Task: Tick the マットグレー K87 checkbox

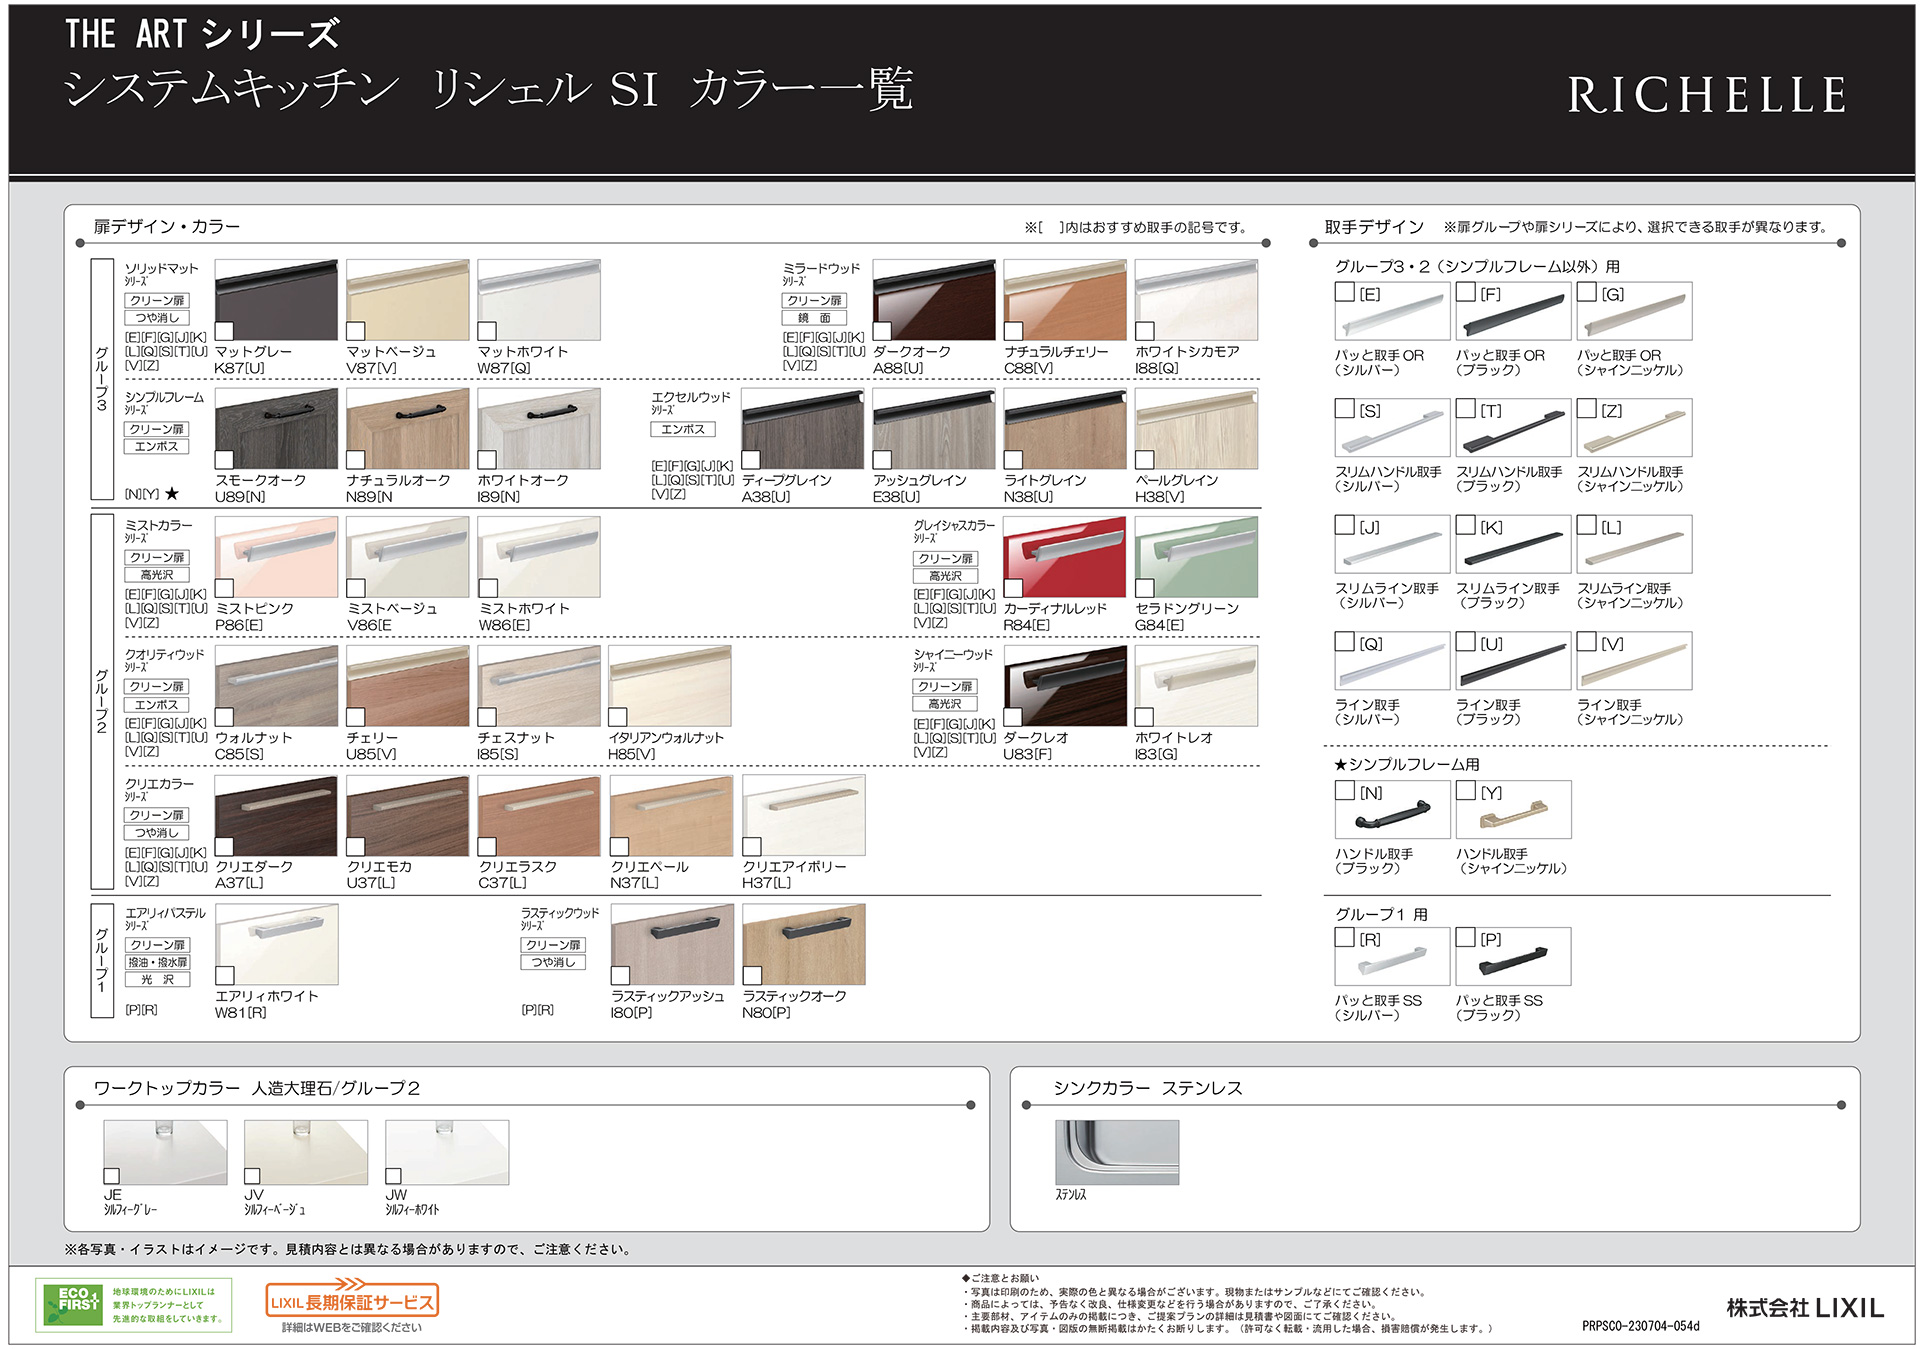Action: [x=225, y=331]
